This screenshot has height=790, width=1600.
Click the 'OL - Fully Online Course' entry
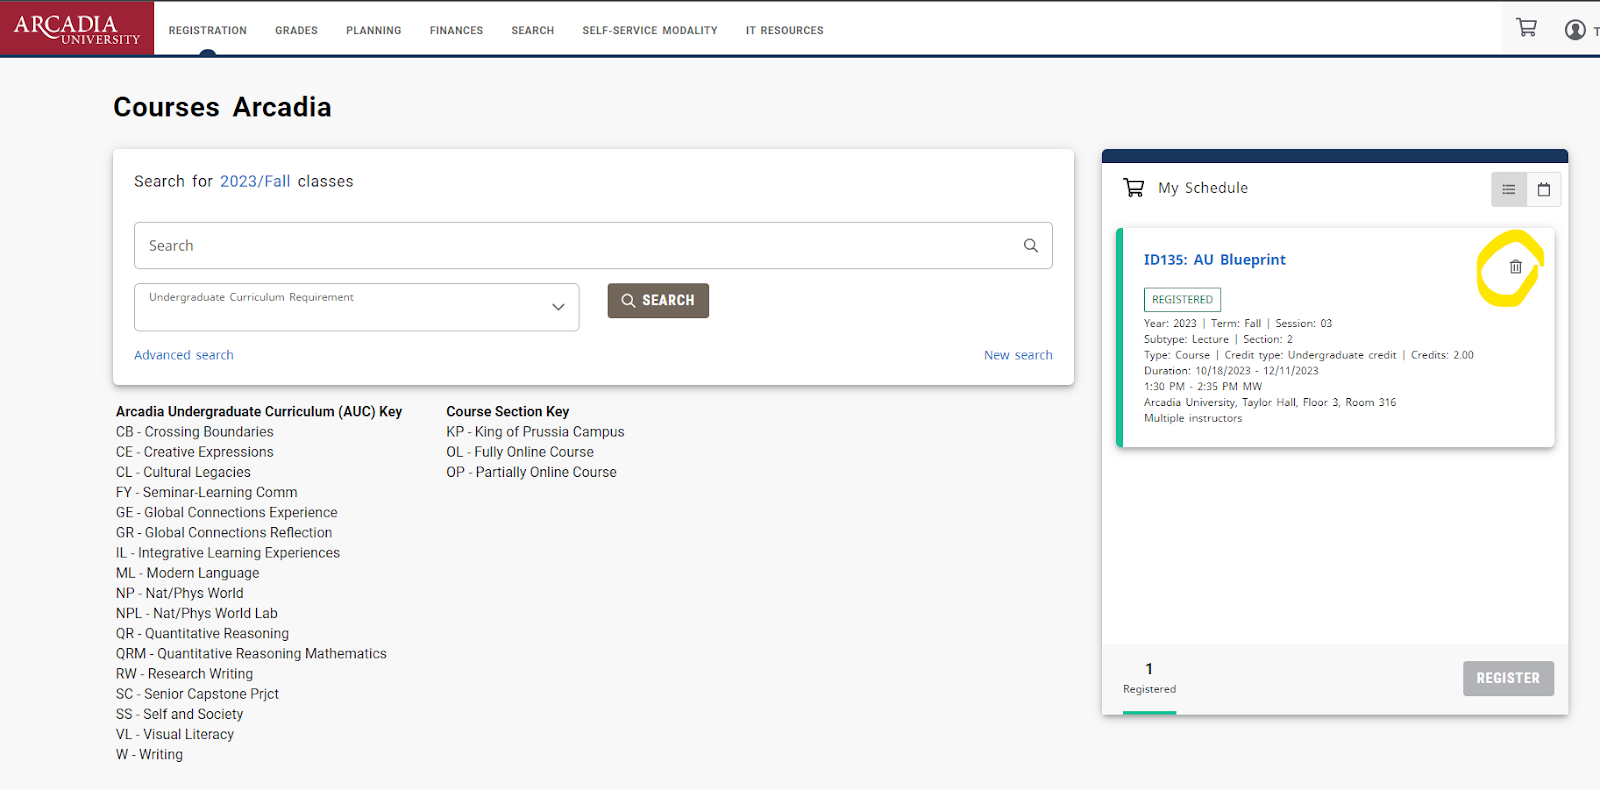coord(520,452)
